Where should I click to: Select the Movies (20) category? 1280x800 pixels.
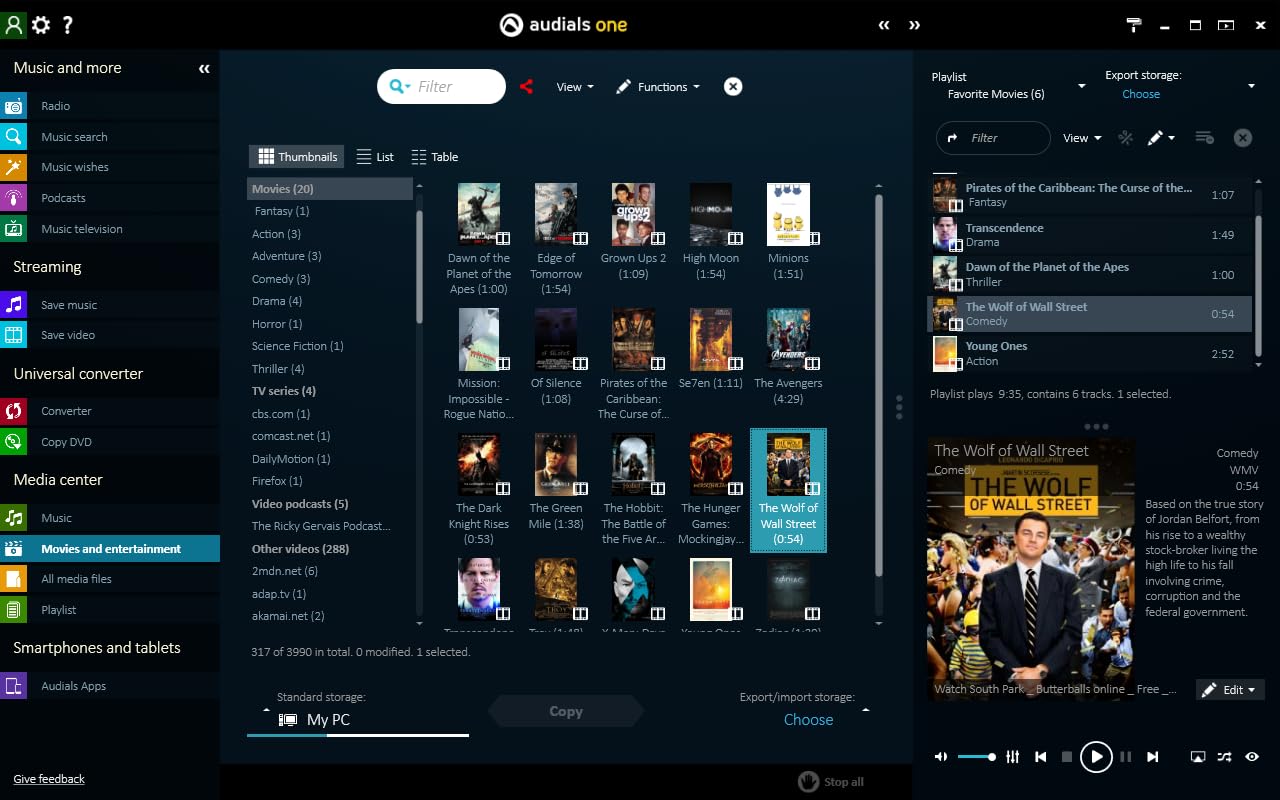(x=330, y=189)
